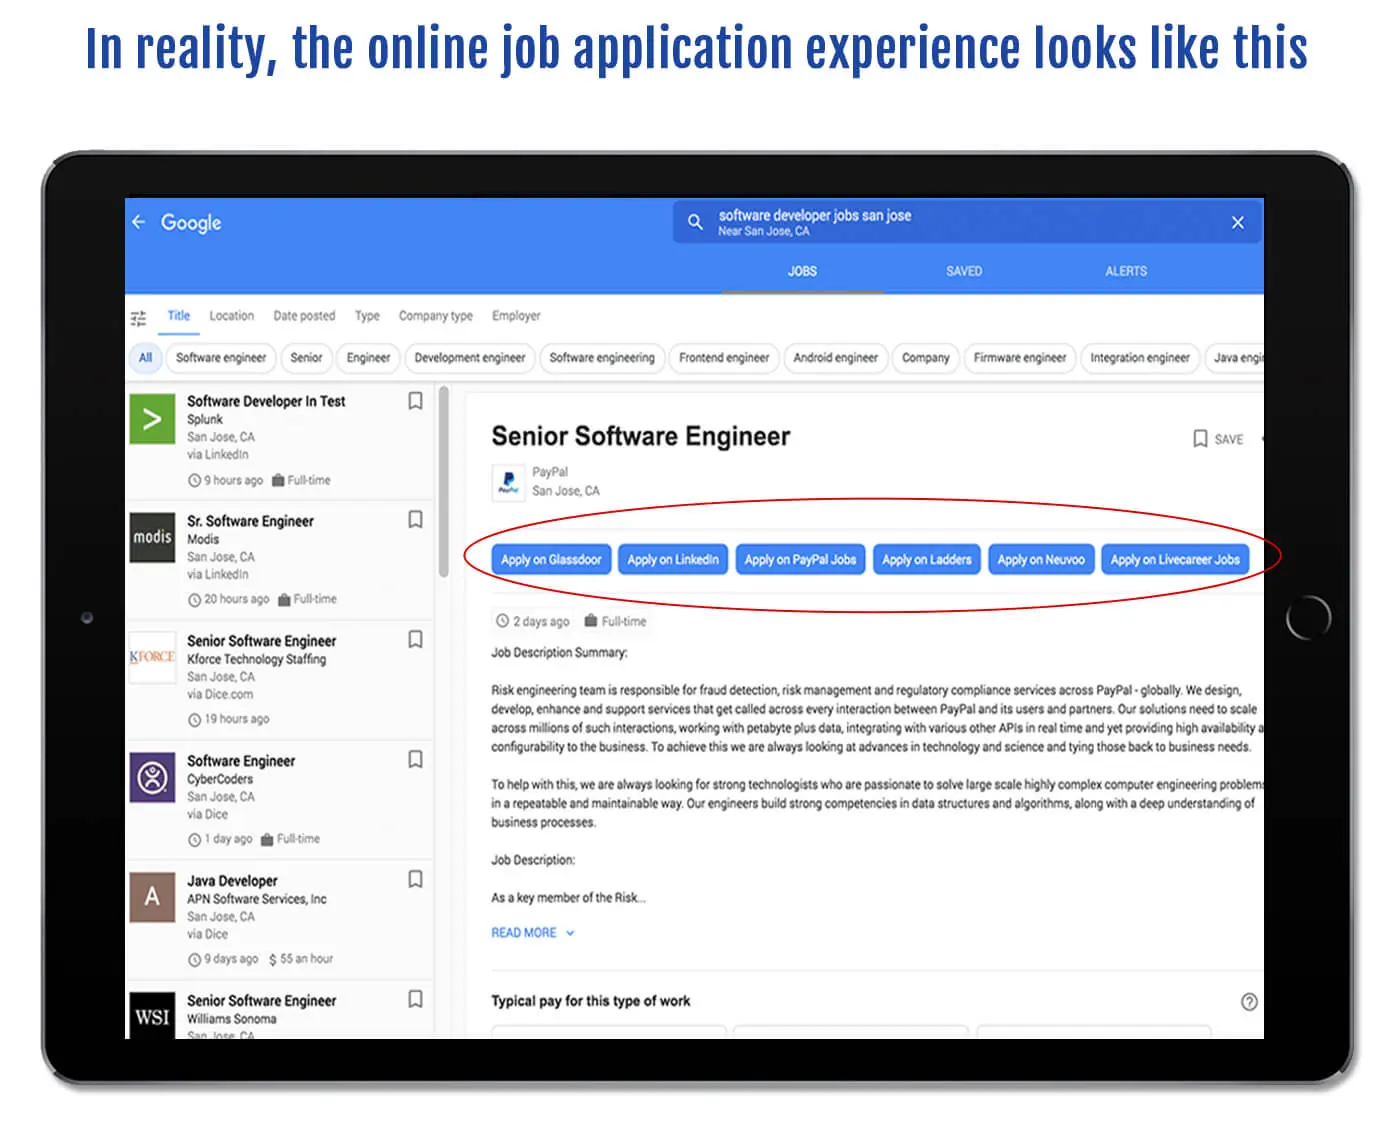Viewport: 1398px width, 1121px height.
Task: Select the Date posted filter tab
Action: point(304,316)
